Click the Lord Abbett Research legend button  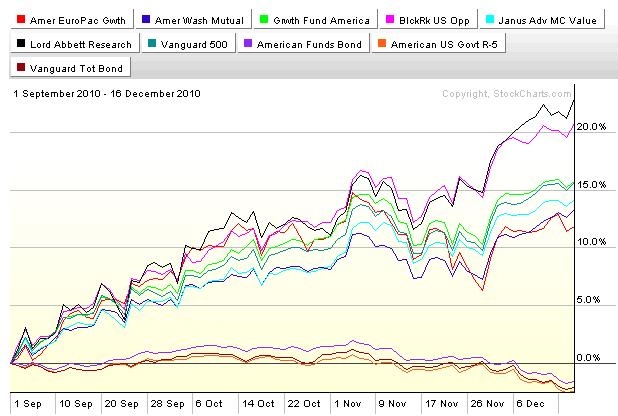click(75, 44)
